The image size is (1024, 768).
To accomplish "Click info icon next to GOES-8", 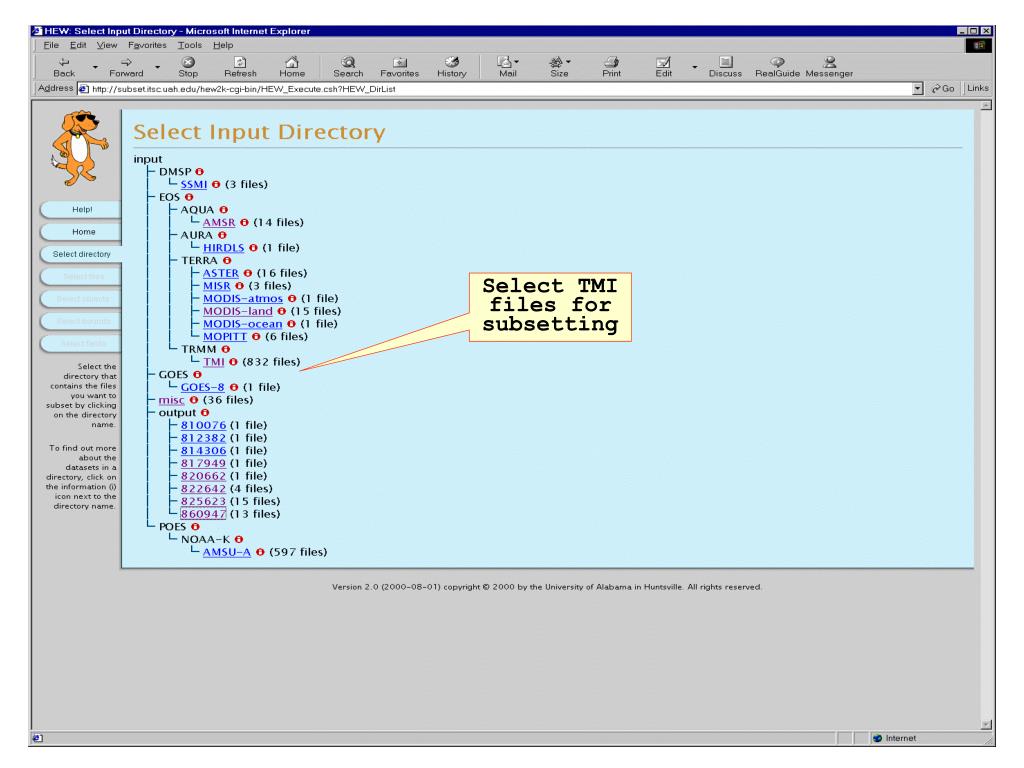I will [234, 388].
